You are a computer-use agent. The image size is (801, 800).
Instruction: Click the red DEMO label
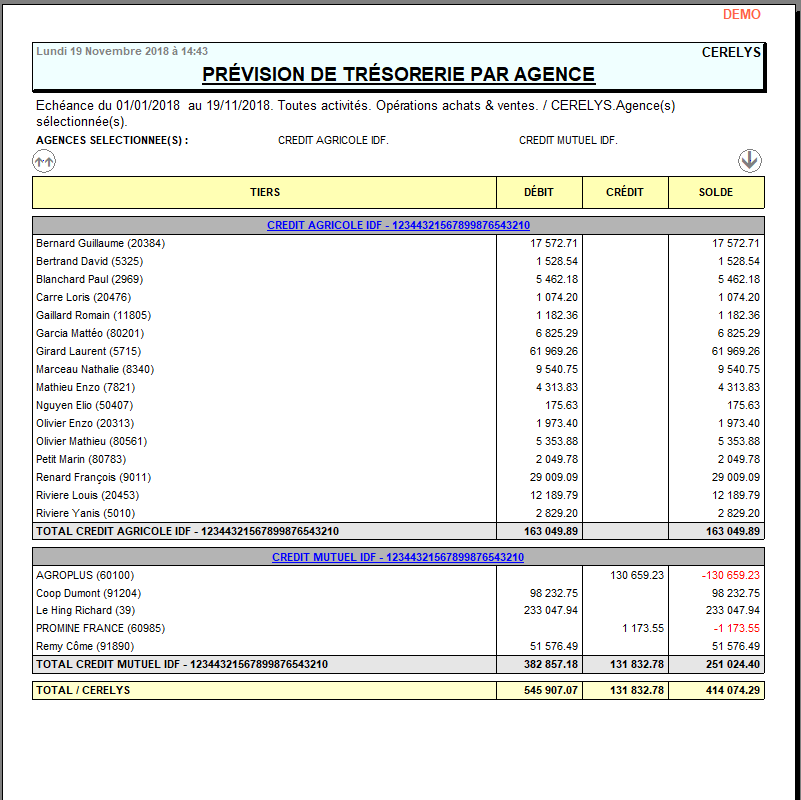(741, 14)
